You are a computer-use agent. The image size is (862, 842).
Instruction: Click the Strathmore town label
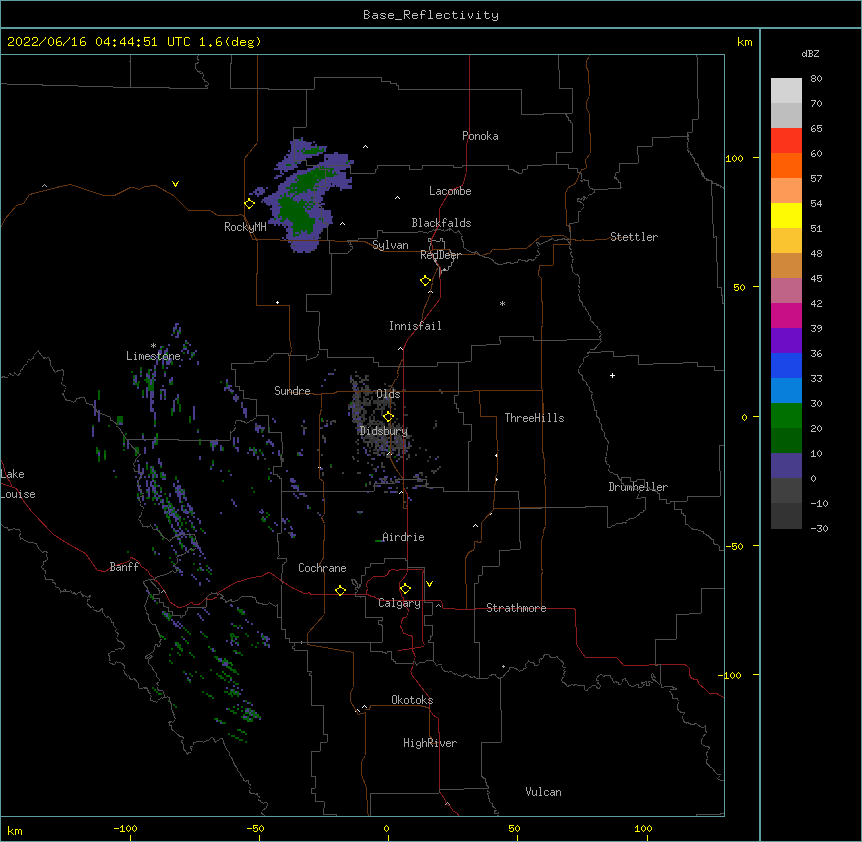click(x=516, y=608)
